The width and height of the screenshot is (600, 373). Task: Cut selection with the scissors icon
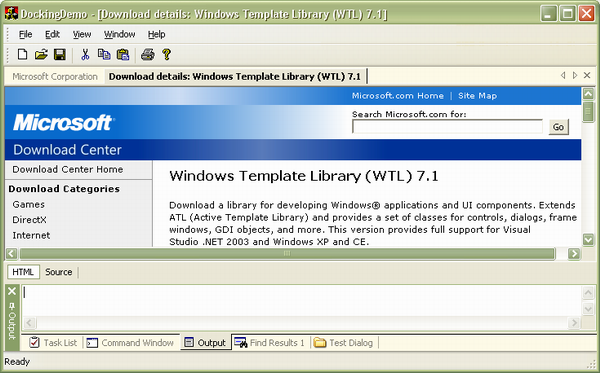85,54
